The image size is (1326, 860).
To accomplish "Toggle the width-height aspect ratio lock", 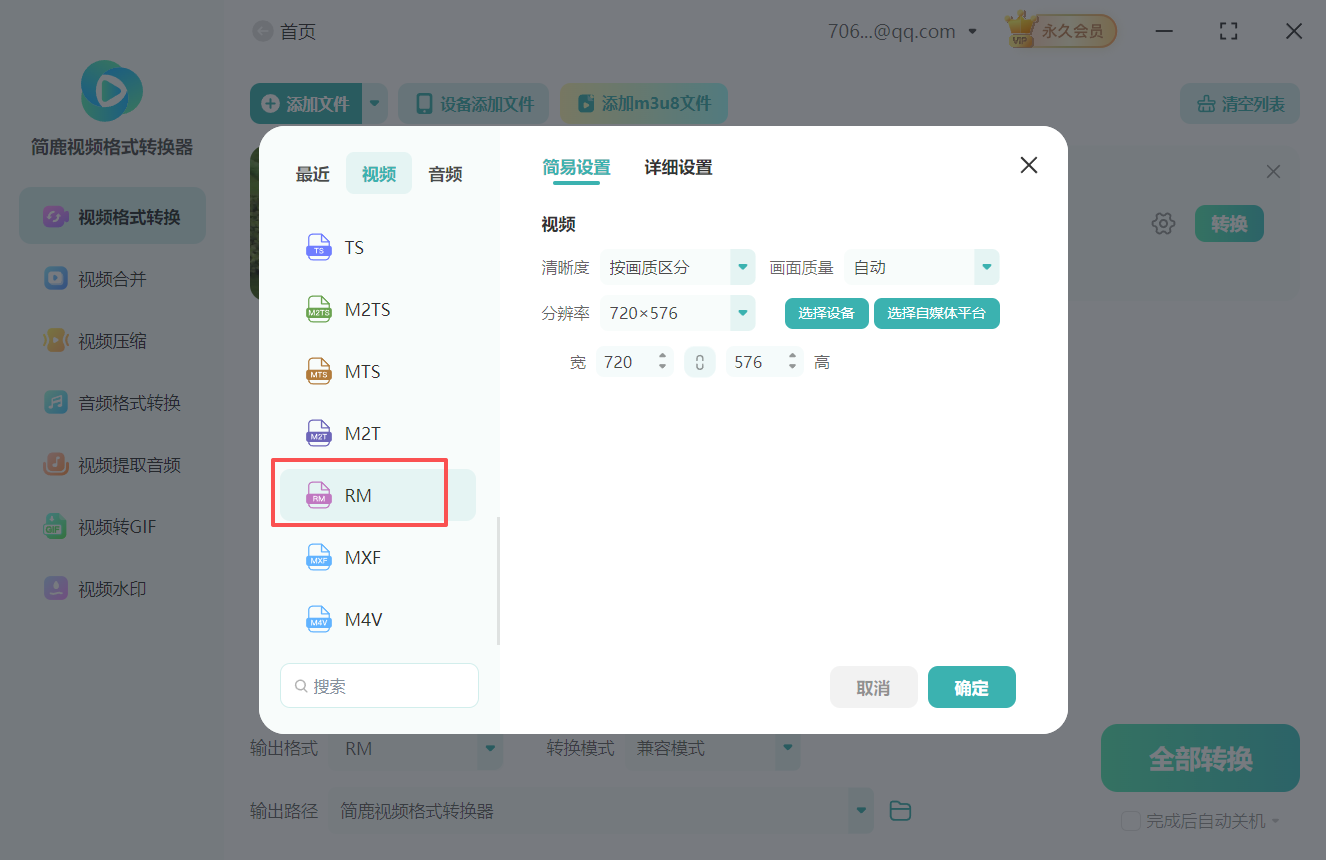I will click(699, 361).
